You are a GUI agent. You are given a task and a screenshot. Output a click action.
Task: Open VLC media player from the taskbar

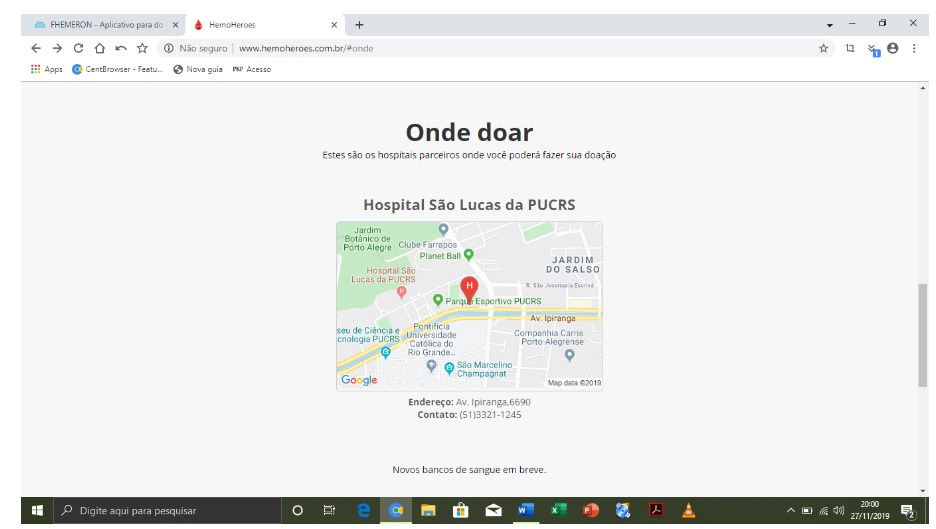[688, 510]
